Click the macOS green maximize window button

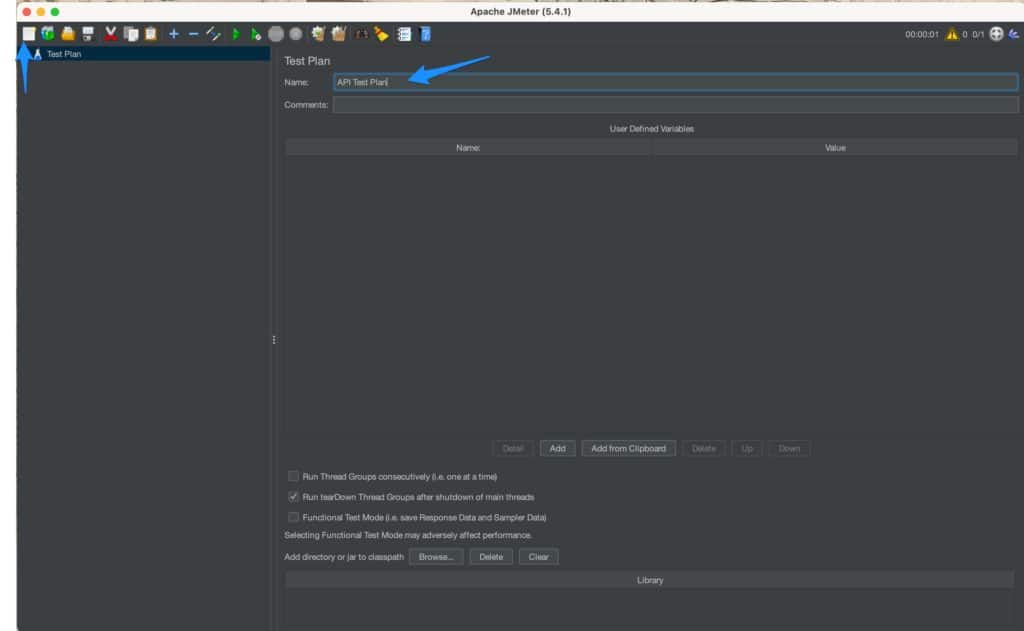click(x=55, y=12)
